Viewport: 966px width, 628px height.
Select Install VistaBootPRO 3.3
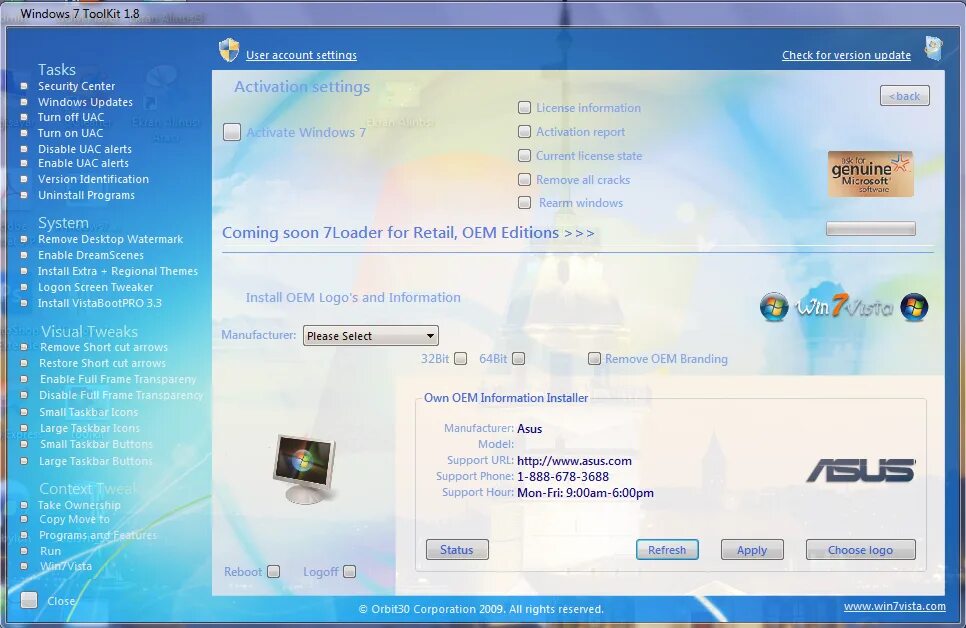point(100,303)
